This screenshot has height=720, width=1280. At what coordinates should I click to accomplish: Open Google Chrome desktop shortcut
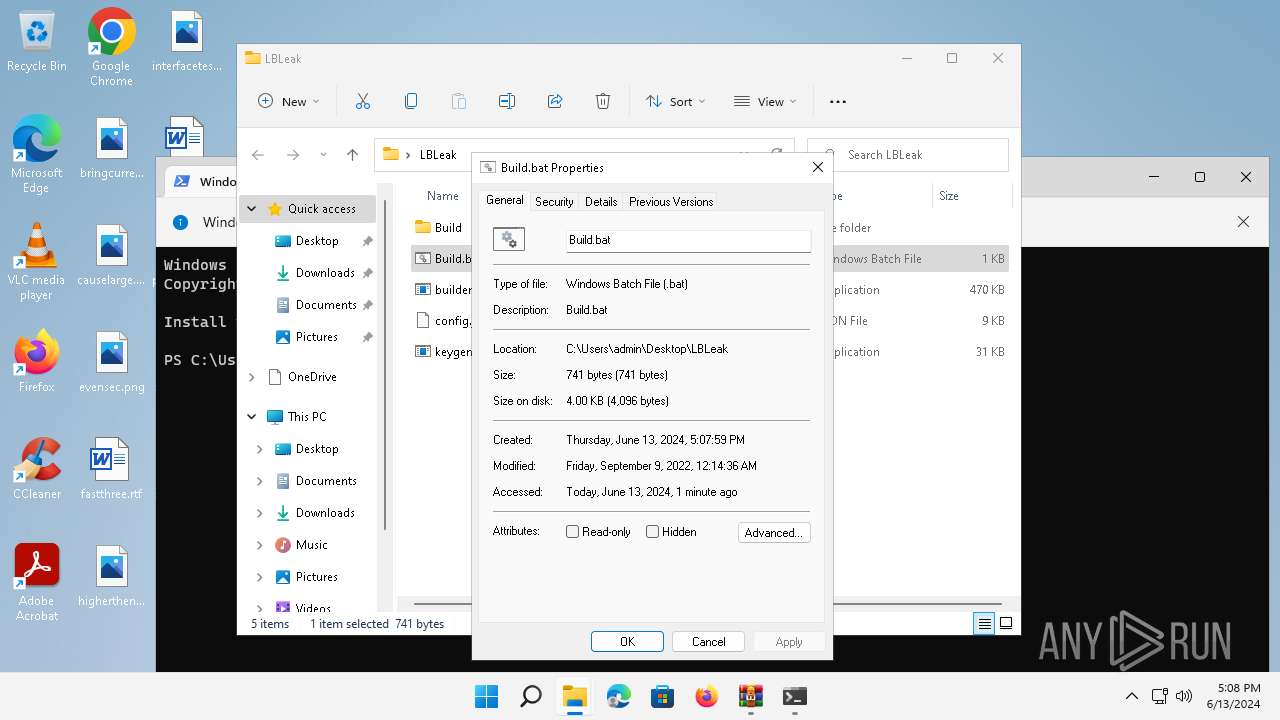111,47
